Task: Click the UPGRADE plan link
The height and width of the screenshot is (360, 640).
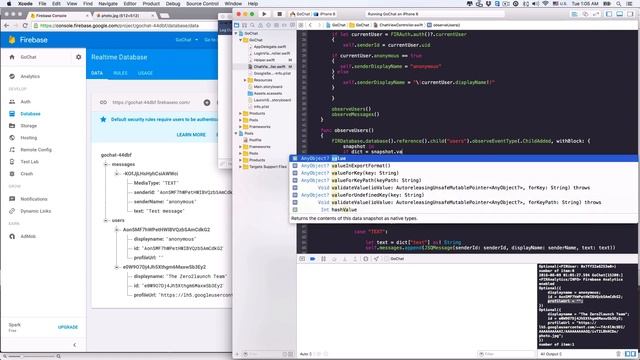Action: [x=68, y=327]
